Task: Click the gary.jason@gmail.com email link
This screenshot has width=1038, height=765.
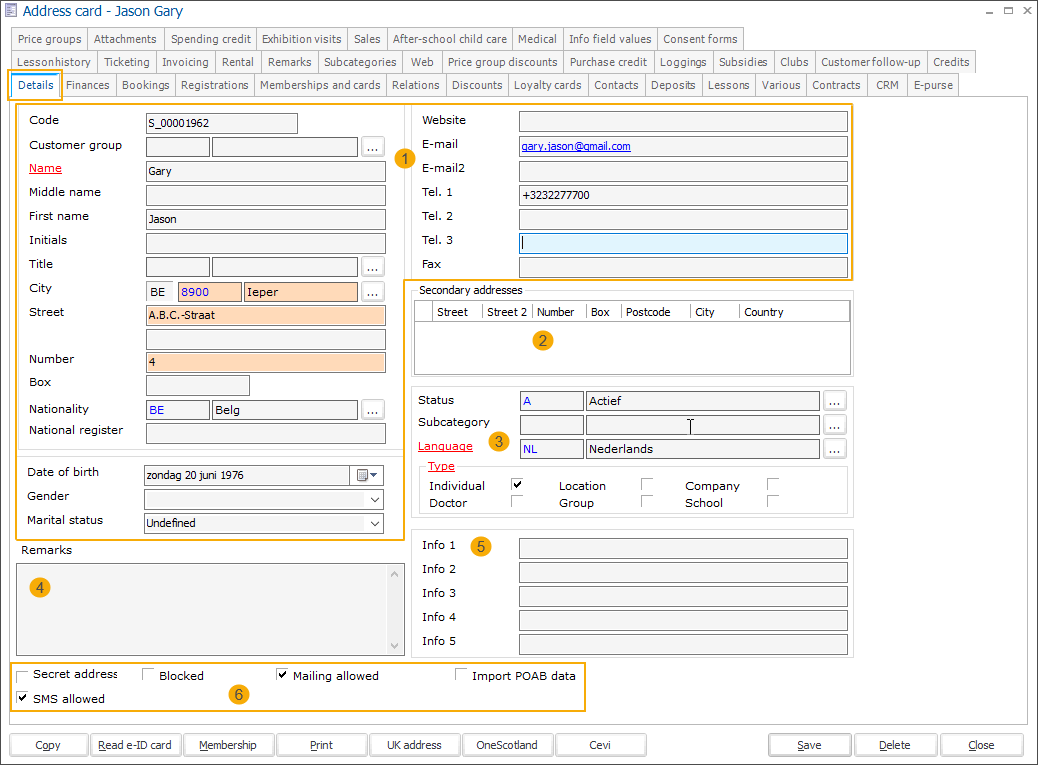Action: [x=576, y=146]
